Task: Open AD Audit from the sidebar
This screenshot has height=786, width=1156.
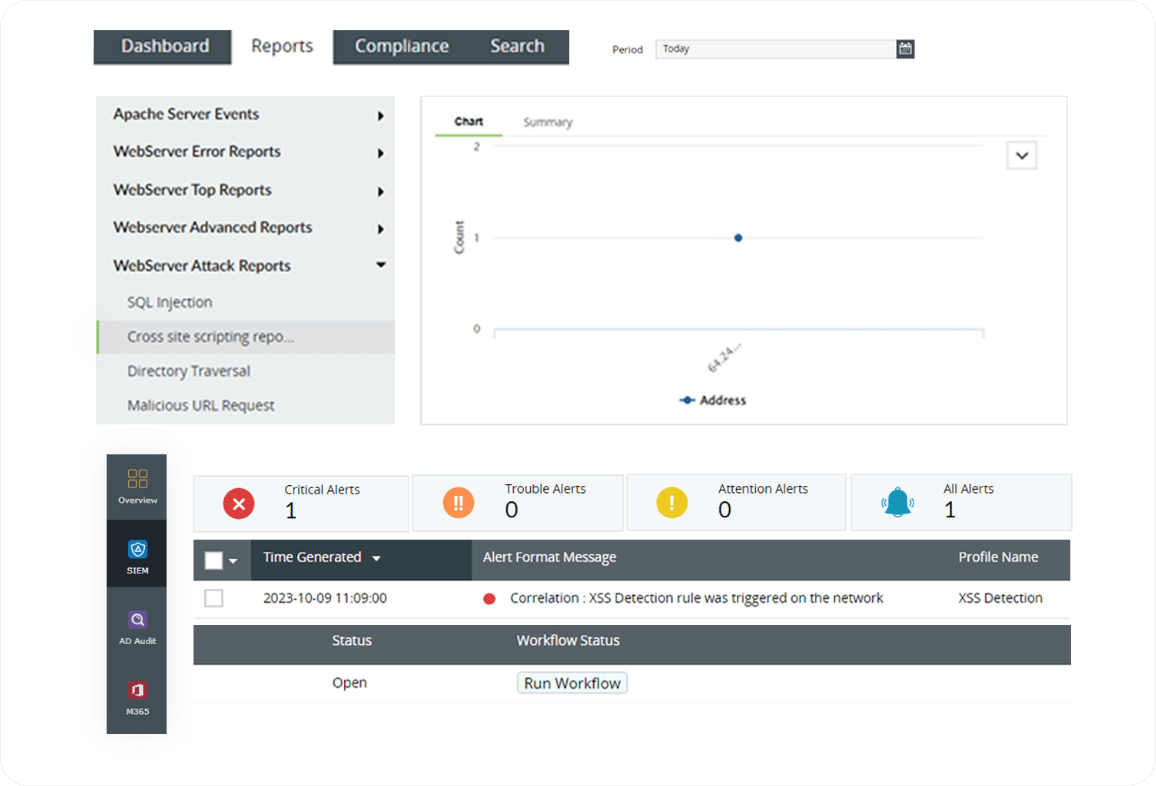Action: coord(137,624)
